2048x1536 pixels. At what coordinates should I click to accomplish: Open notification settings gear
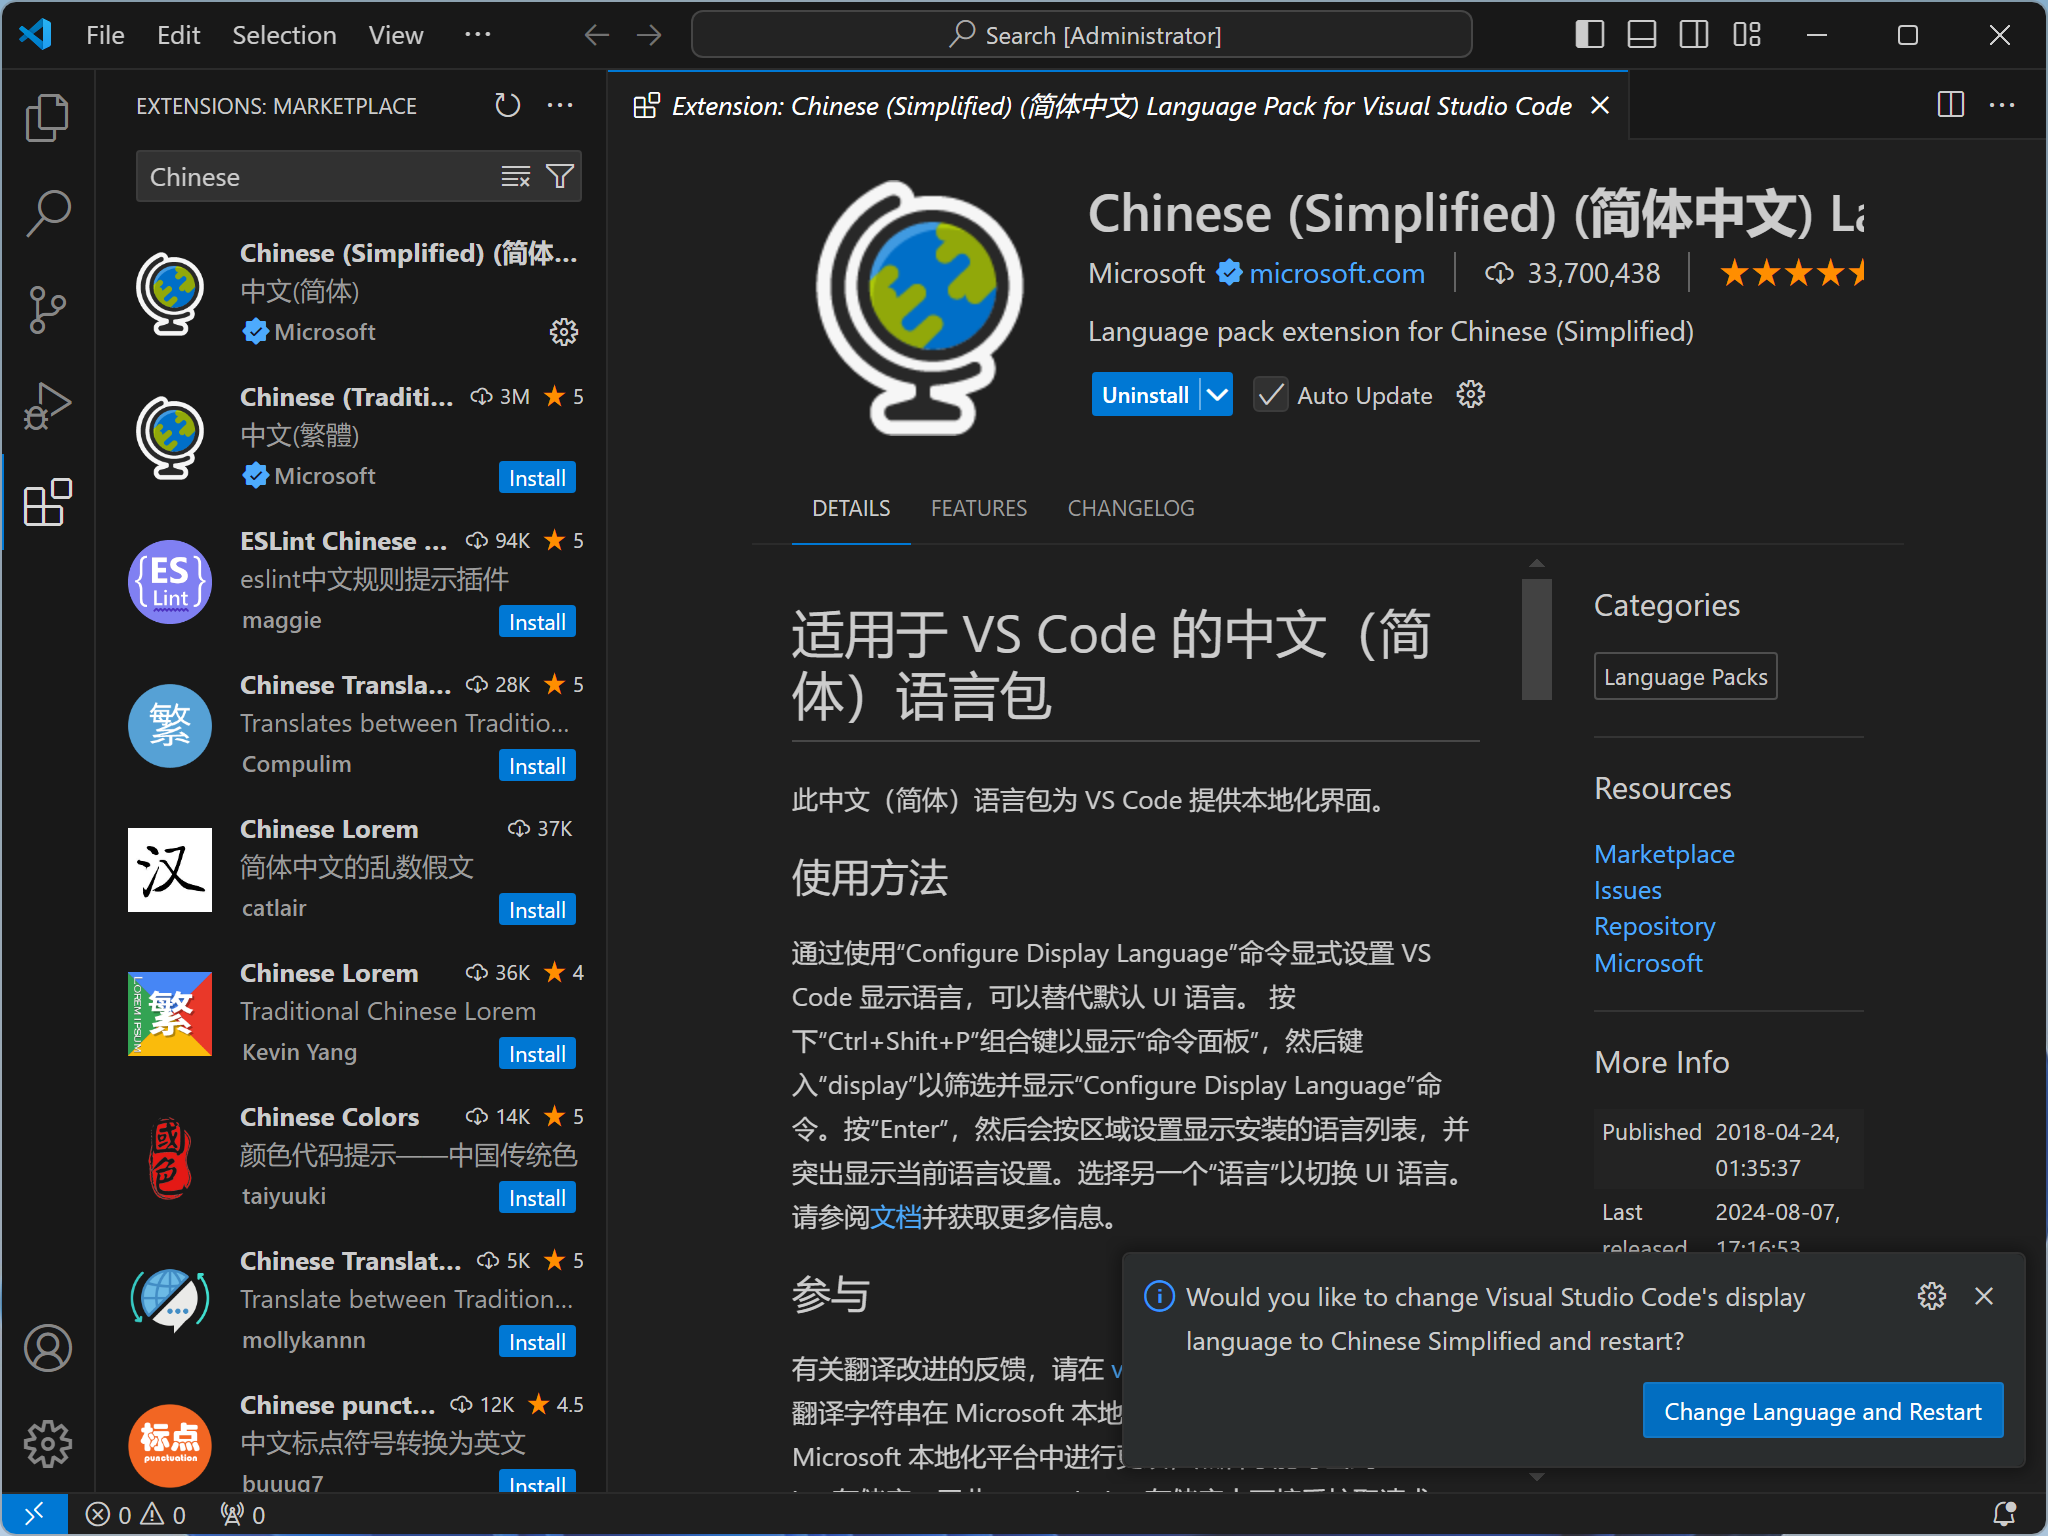[1932, 1296]
